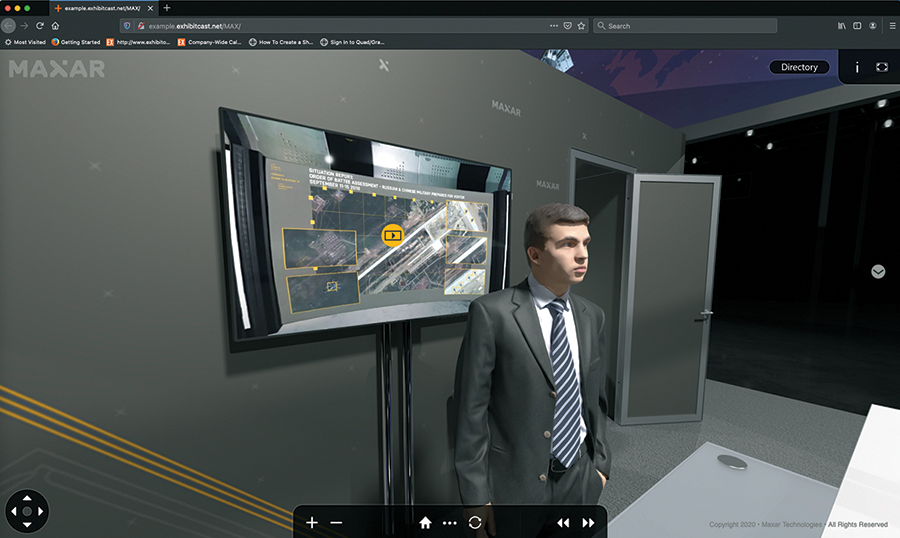900x538 pixels.
Task: Go to next scene with fast-forward arrows
Action: (x=588, y=522)
